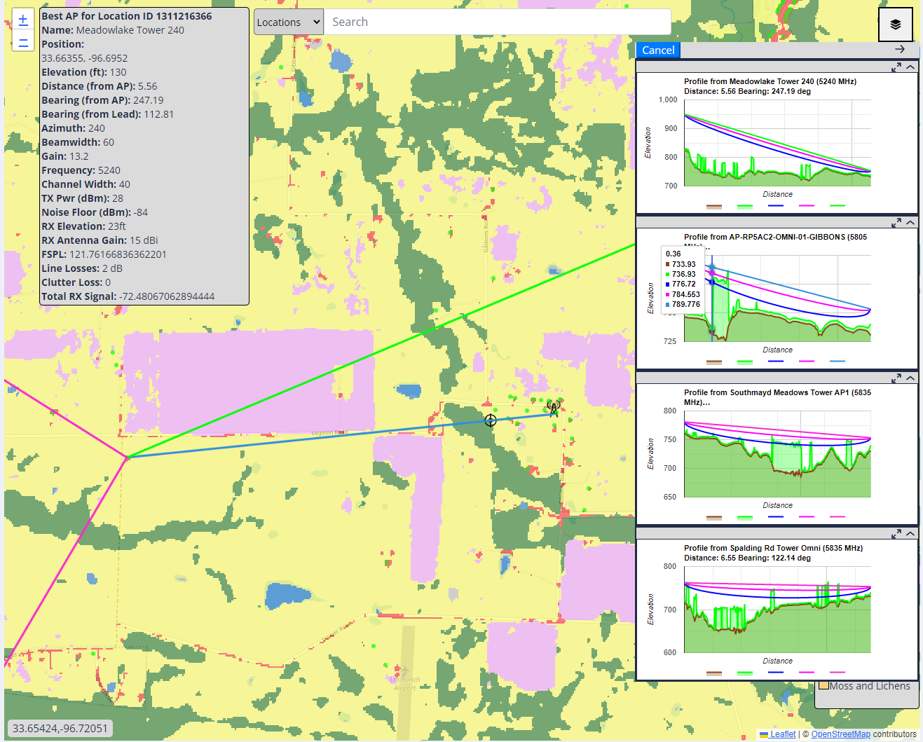Toggle brown terrain series in Meadowlake chart legend
This screenshot has height=742, width=923.
pyautogui.click(x=714, y=206)
